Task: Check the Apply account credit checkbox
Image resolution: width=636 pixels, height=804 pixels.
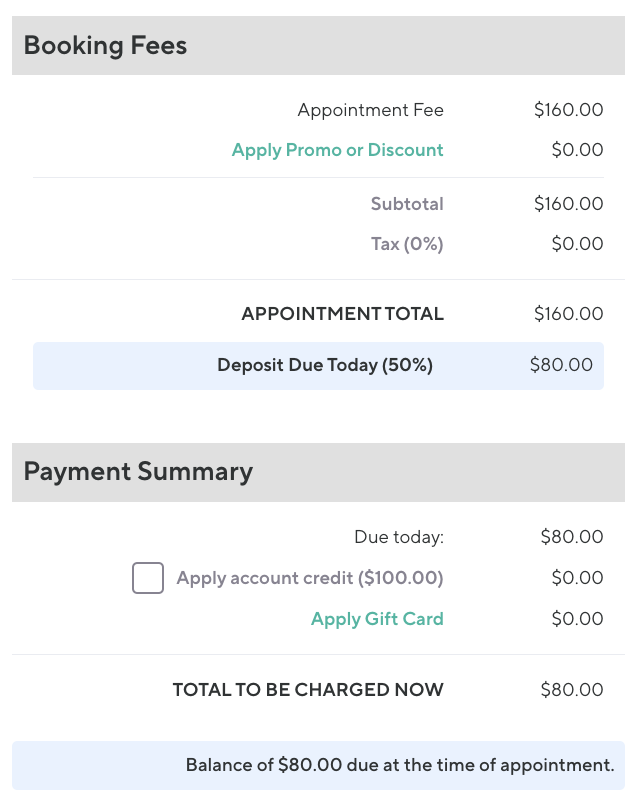Action: pyautogui.click(x=148, y=578)
